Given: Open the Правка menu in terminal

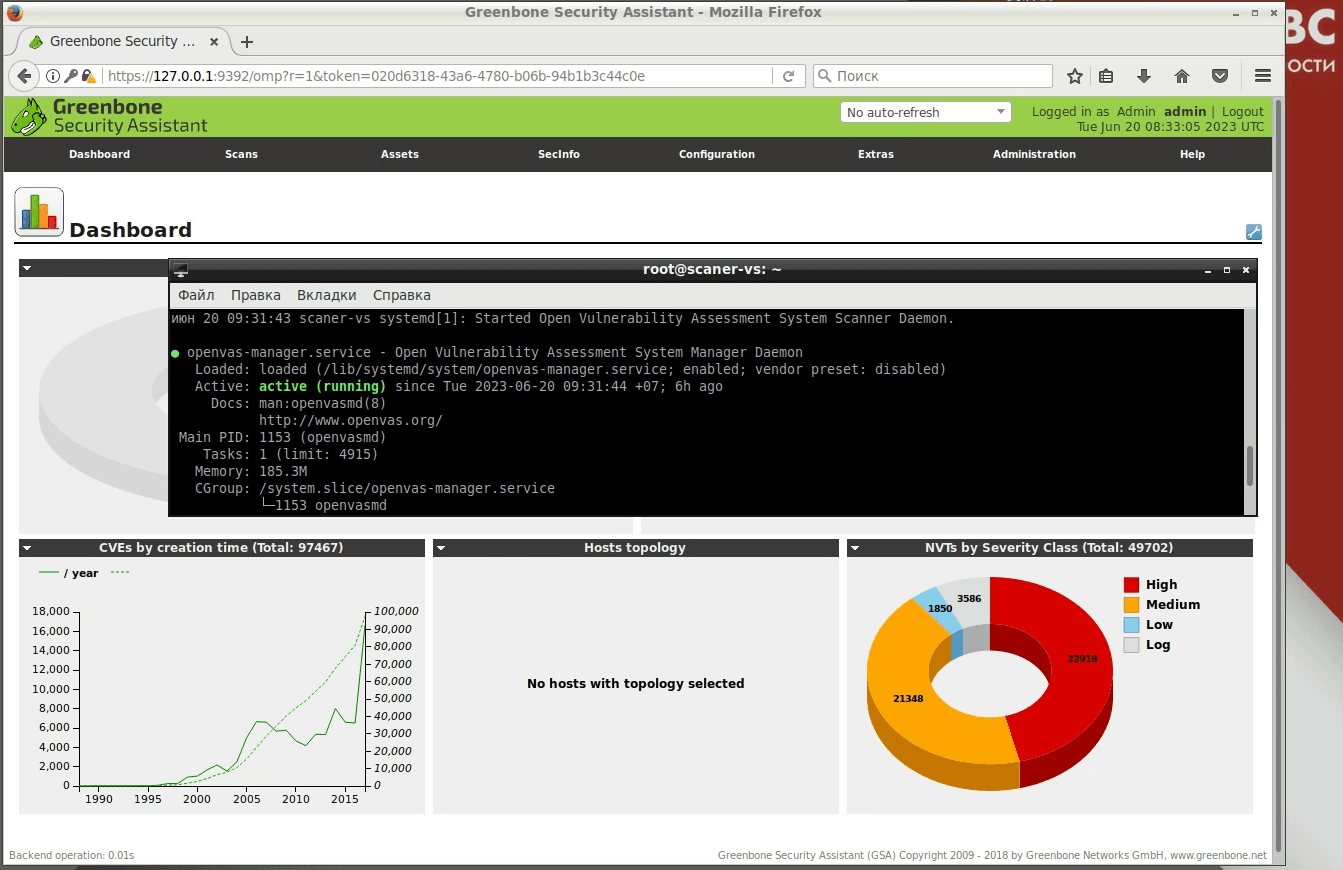Looking at the screenshot, I should point(255,295).
